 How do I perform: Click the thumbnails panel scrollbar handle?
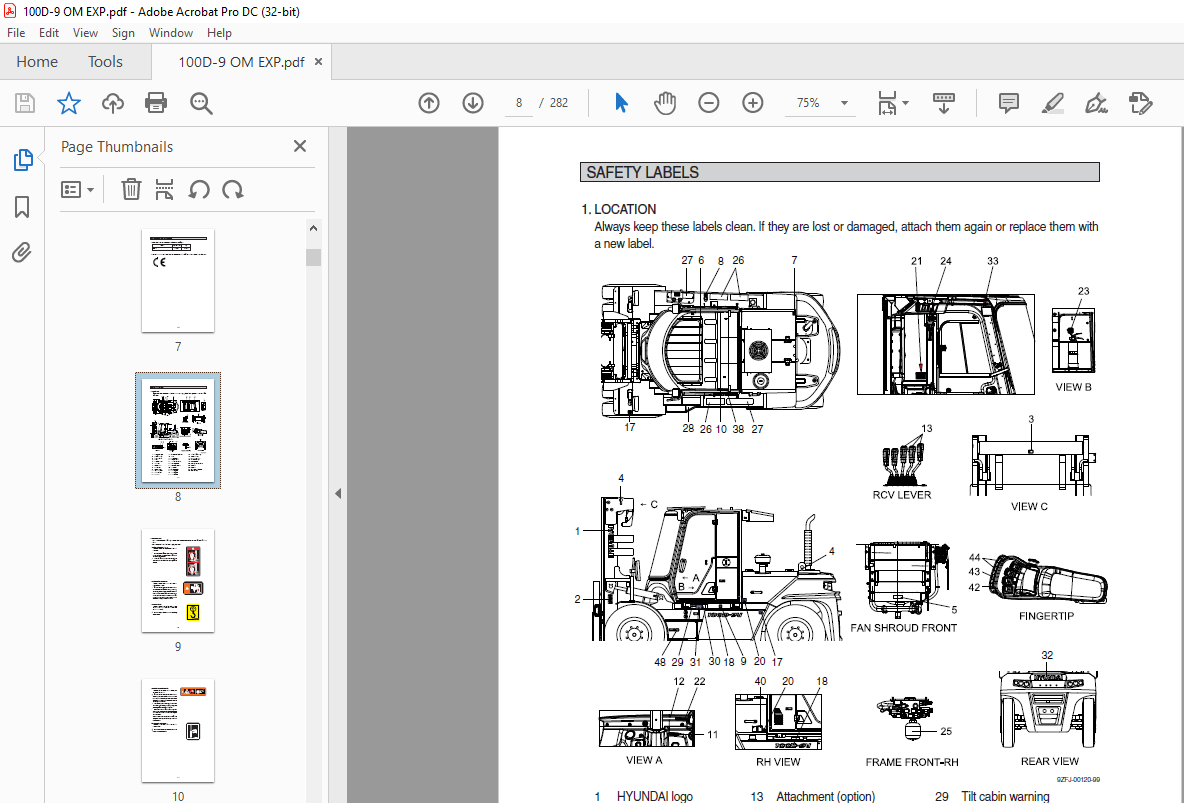click(313, 257)
